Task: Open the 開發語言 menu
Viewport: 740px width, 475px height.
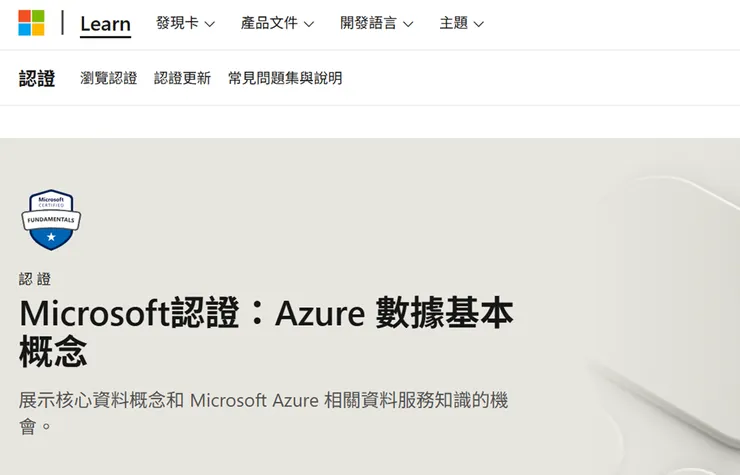Action: tap(368, 23)
